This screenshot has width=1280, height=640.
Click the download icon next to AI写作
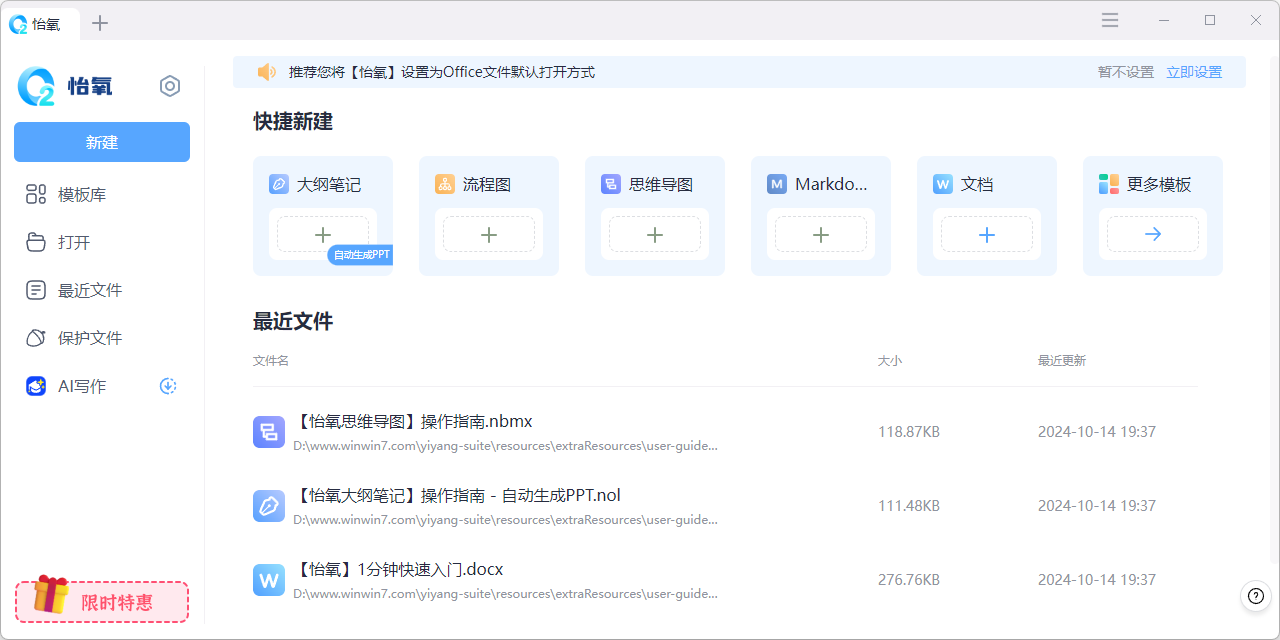(168, 386)
